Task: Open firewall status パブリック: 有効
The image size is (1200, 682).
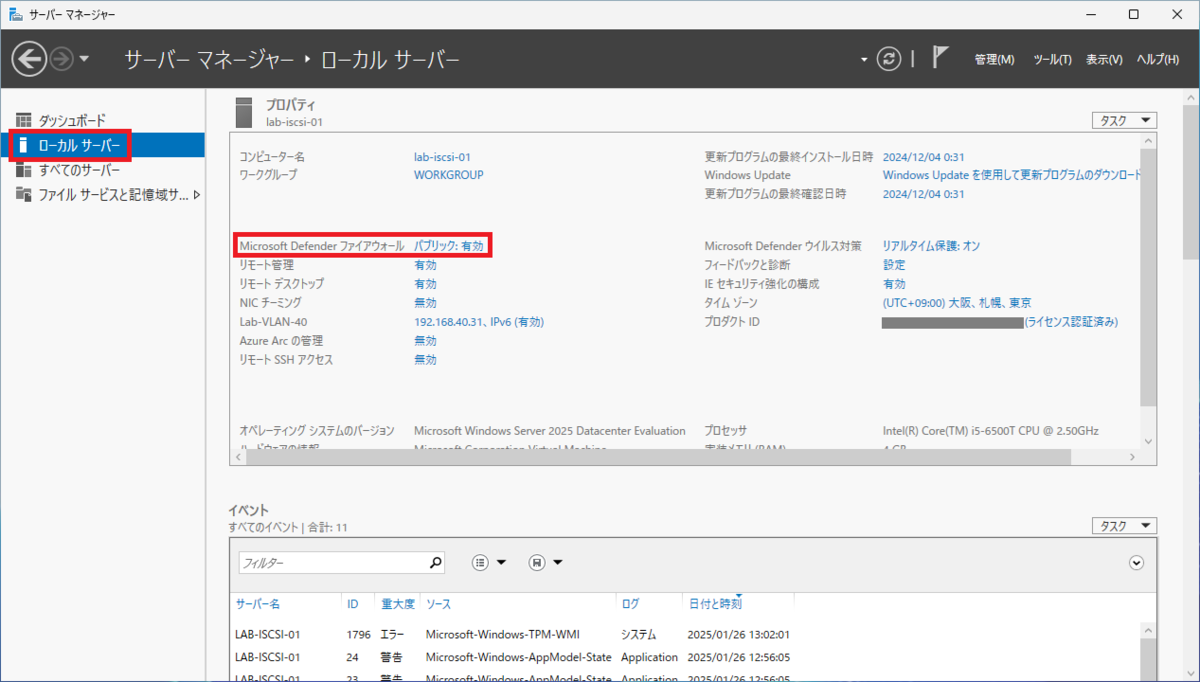Action: (449, 246)
